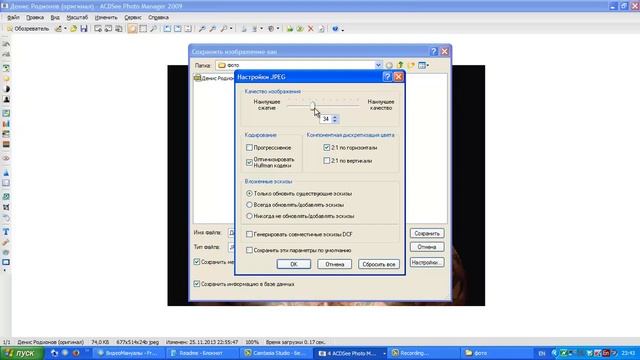The width and height of the screenshot is (640, 360).
Task: Enable 2:1 по вертикали checkbox
Action: click(327, 161)
